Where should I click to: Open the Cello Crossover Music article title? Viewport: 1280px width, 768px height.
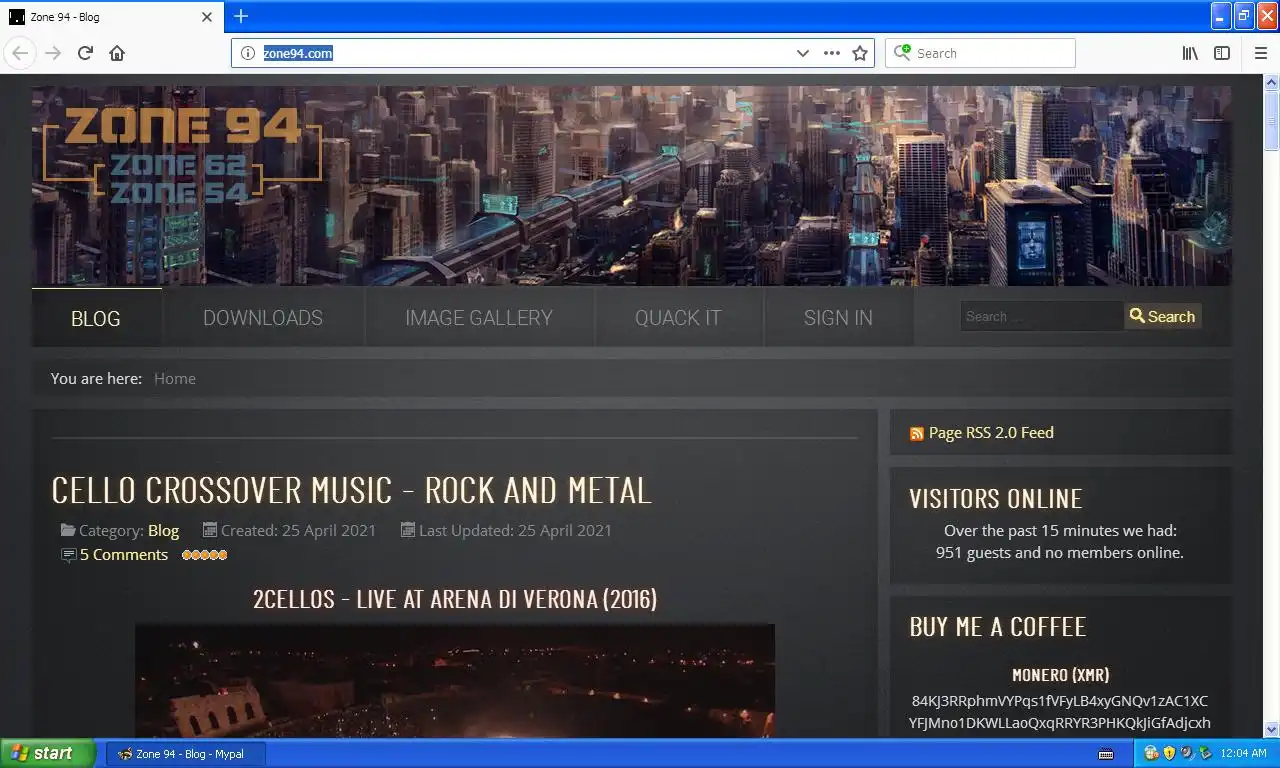point(351,490)
